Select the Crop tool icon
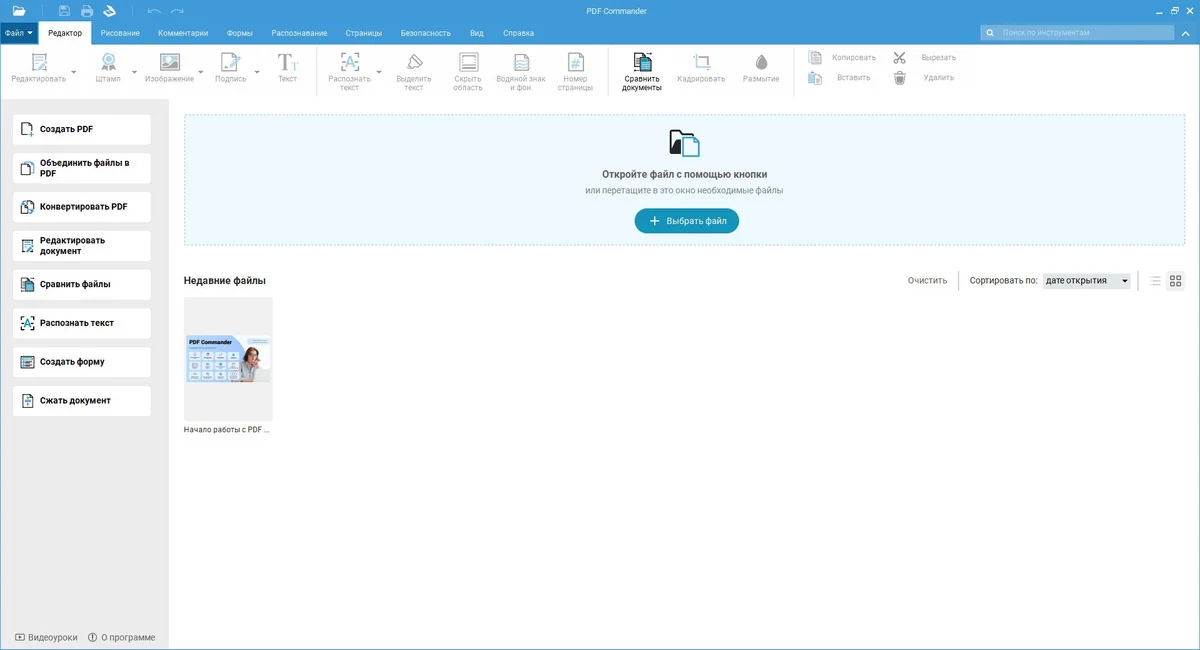 (701, 64)
